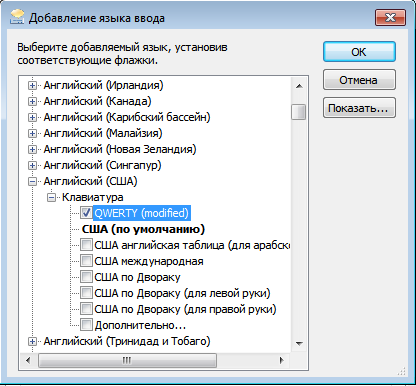Viewport: 416px width, 386px height.
Task: Select Английский (Малайзия) label
Action: tap(103, 133)
